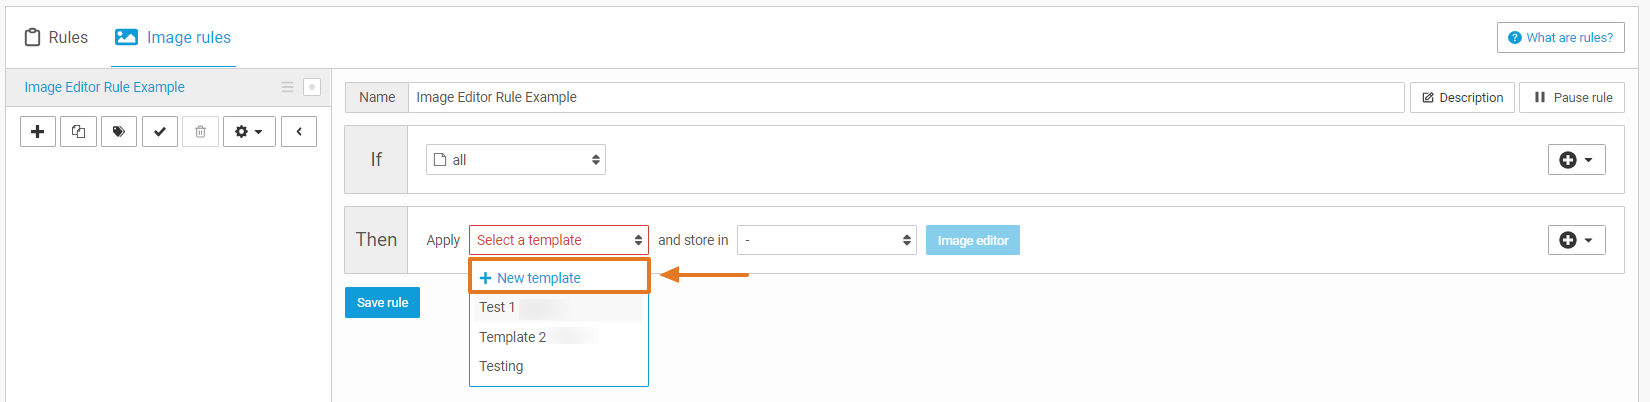Click the duplicate rule copy icon
Viewport: 1650px width, 402px height.
[x=79, y=132]
